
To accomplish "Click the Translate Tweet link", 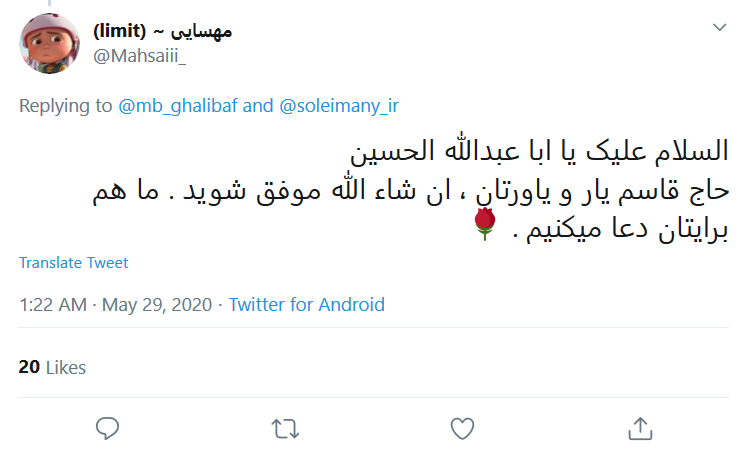I will coord(74,263).
